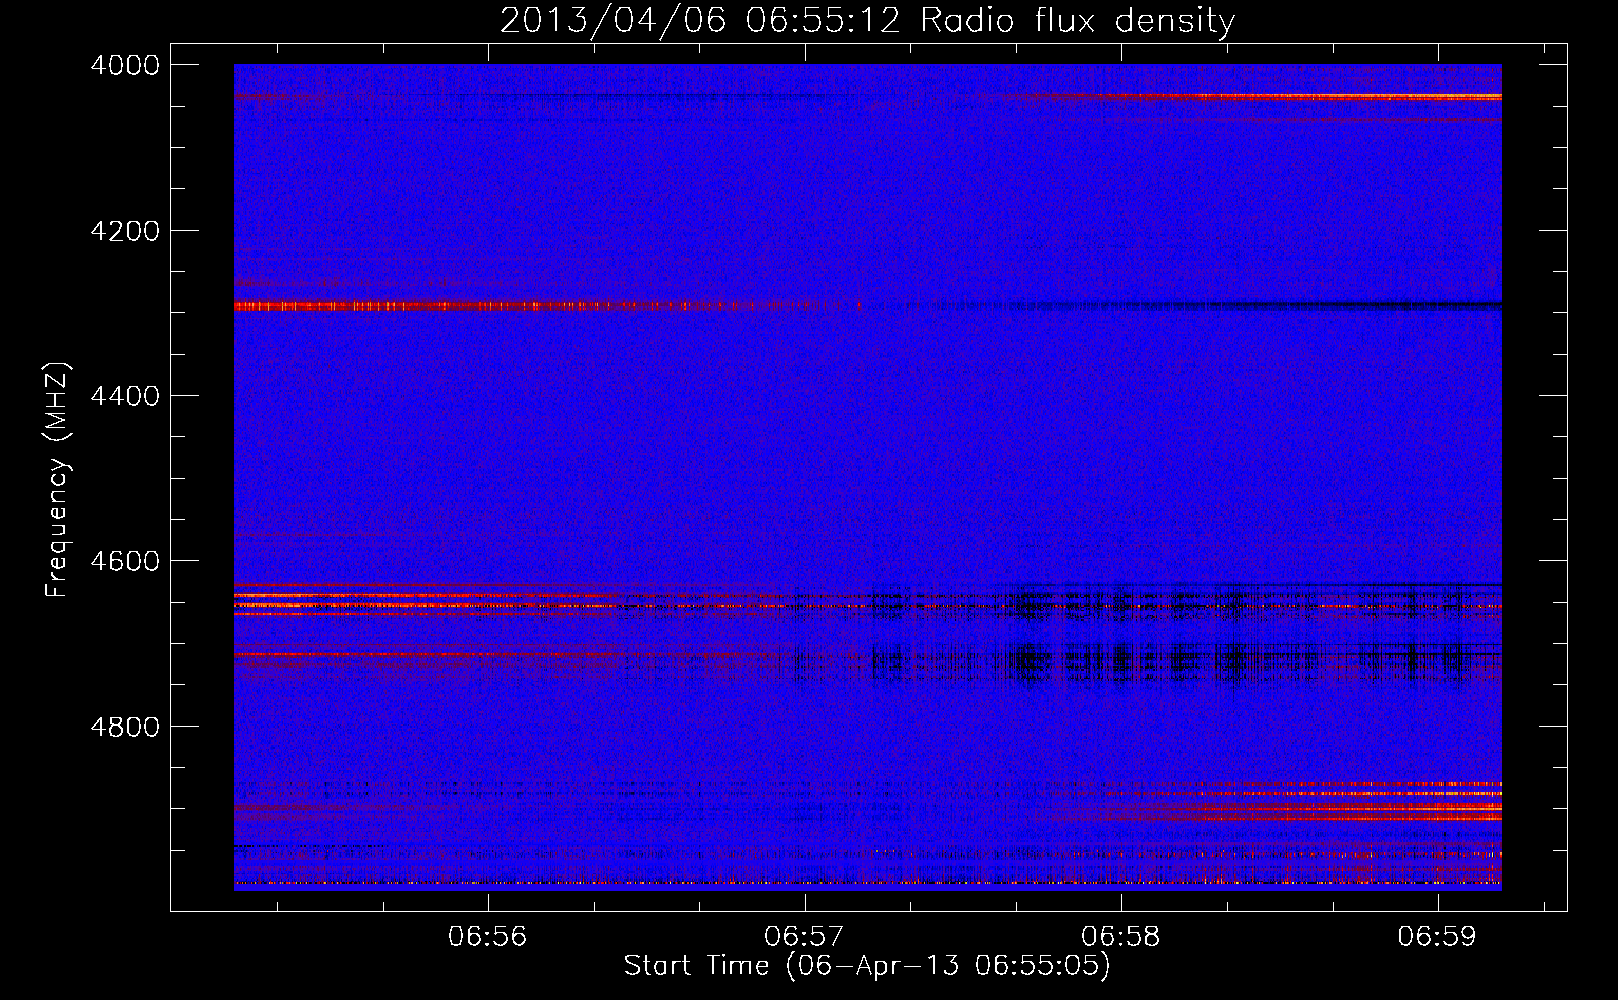This screenshot has height=1000, width=1618.
Task: Click the 'Frequency (MHZ)' axis label
Action: click(x=58, y=480)
